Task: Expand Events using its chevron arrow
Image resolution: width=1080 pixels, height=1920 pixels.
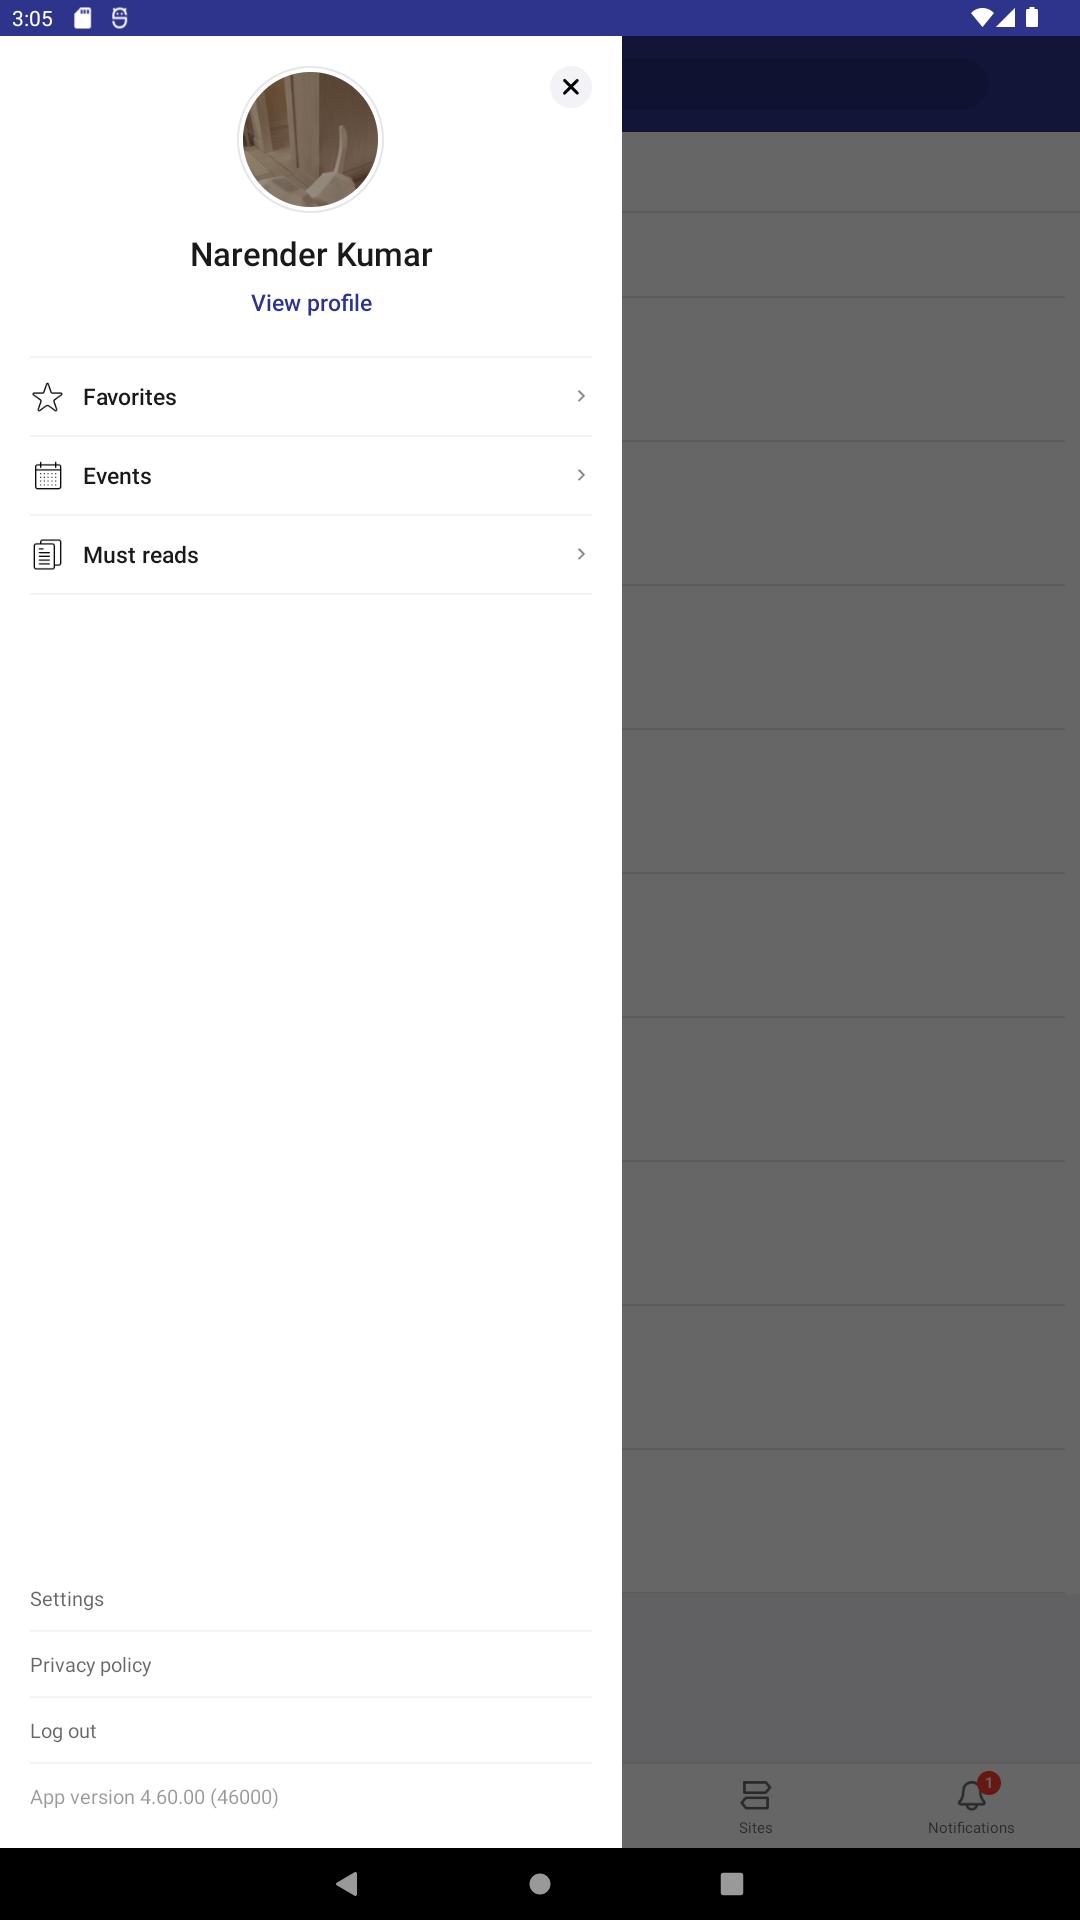Action: click(x=581, y=476)
